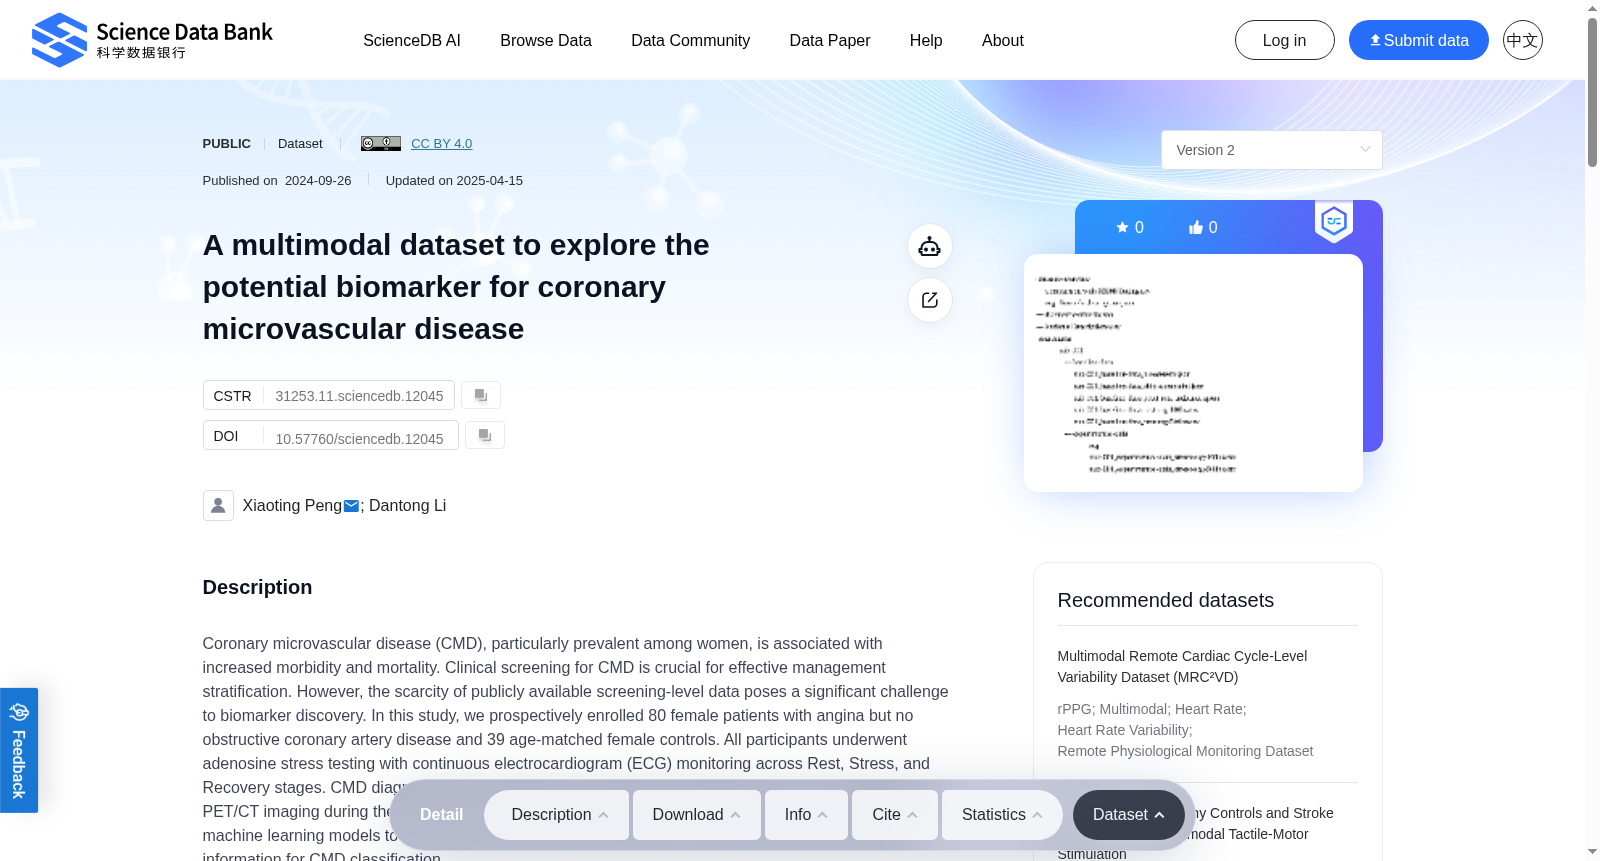Open Data Community menu
The image size is (1600, 861).
[691, 40]
